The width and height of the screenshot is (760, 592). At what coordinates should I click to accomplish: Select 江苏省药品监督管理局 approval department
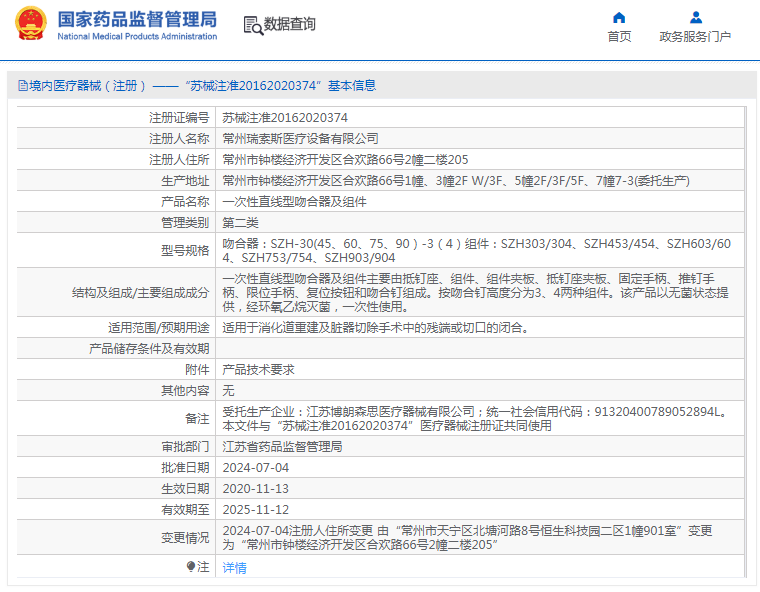tap(282, 447)
